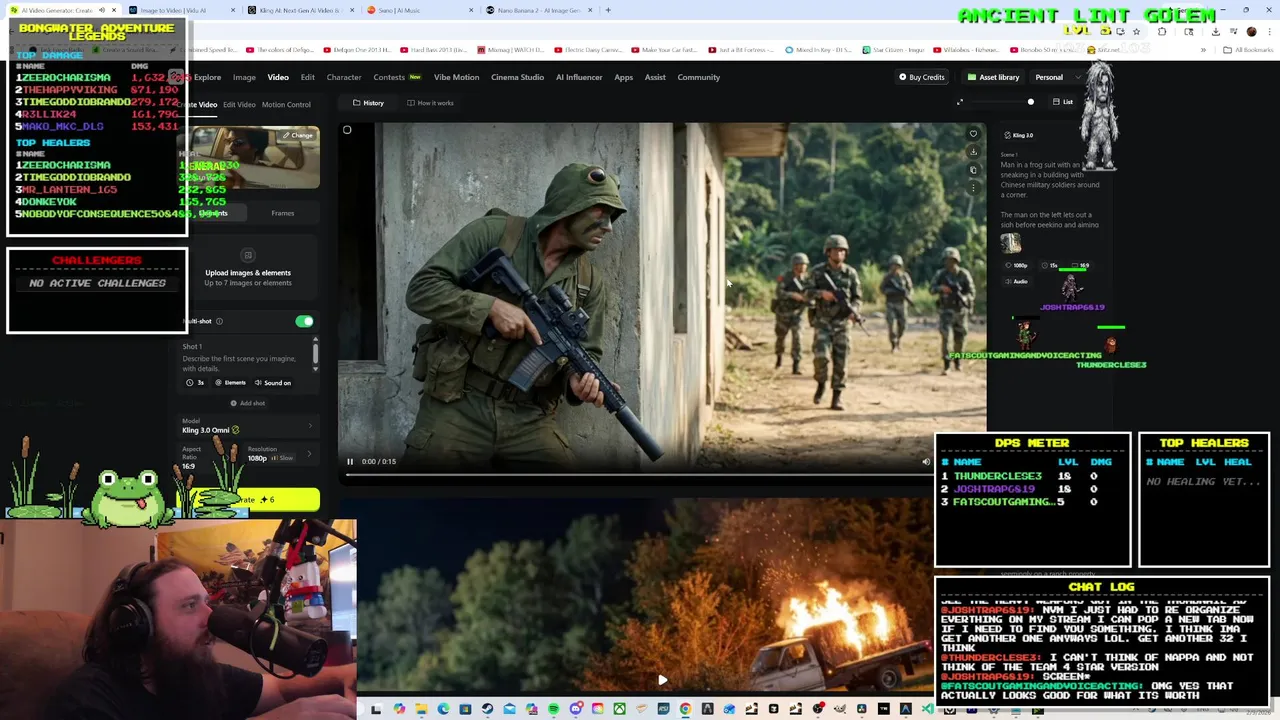
Task: Open the Spotify icon in the taskbar
Action: [553, 709]
